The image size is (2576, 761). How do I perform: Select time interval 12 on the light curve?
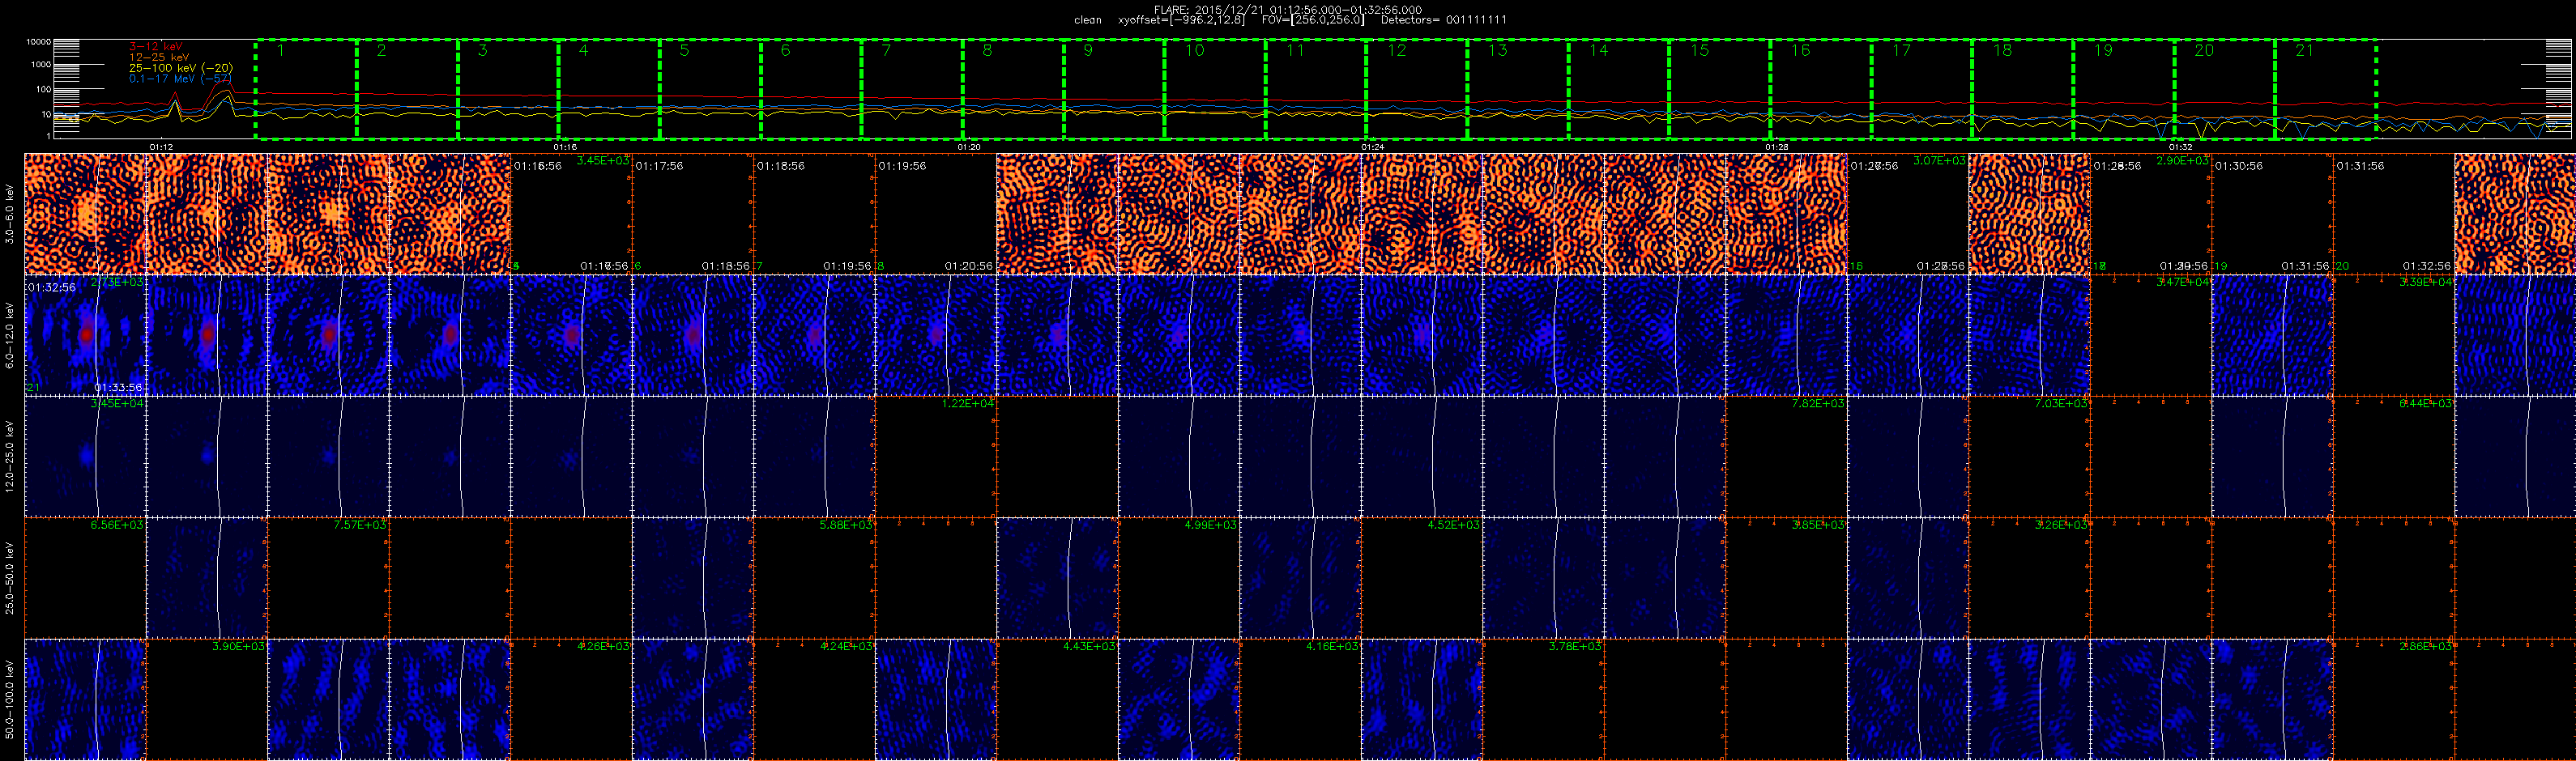(x=1417, y=90)
